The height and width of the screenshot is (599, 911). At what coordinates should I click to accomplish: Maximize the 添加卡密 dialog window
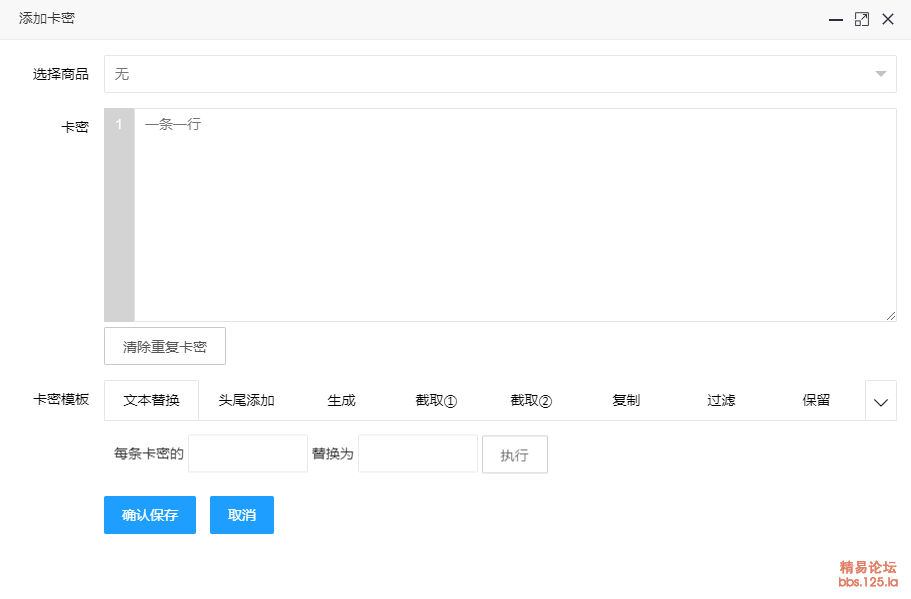[862, 19]
